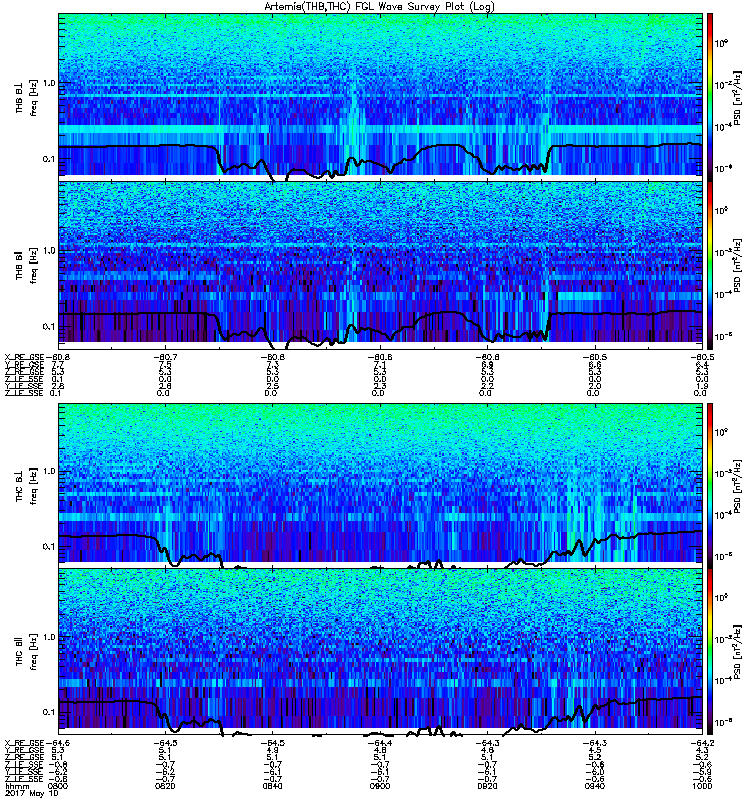
Task: Click X_RE_GSE row label in upper table
Action: click(x=24, y=357)
